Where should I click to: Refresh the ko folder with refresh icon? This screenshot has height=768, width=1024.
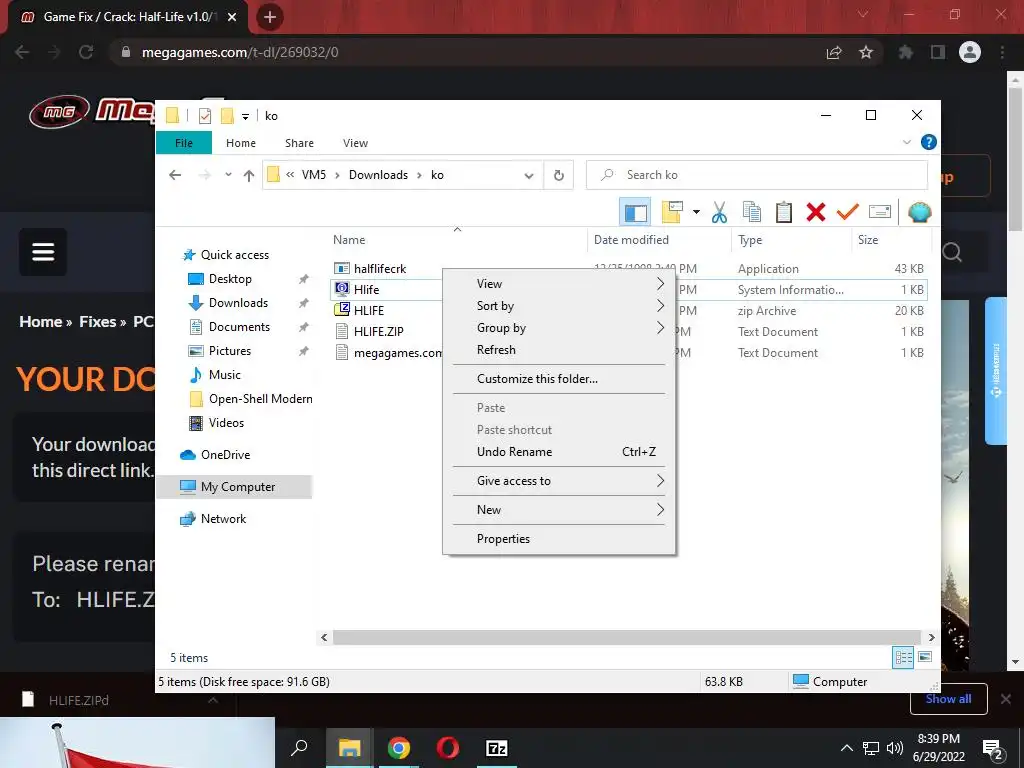click(x=558, y=175)
